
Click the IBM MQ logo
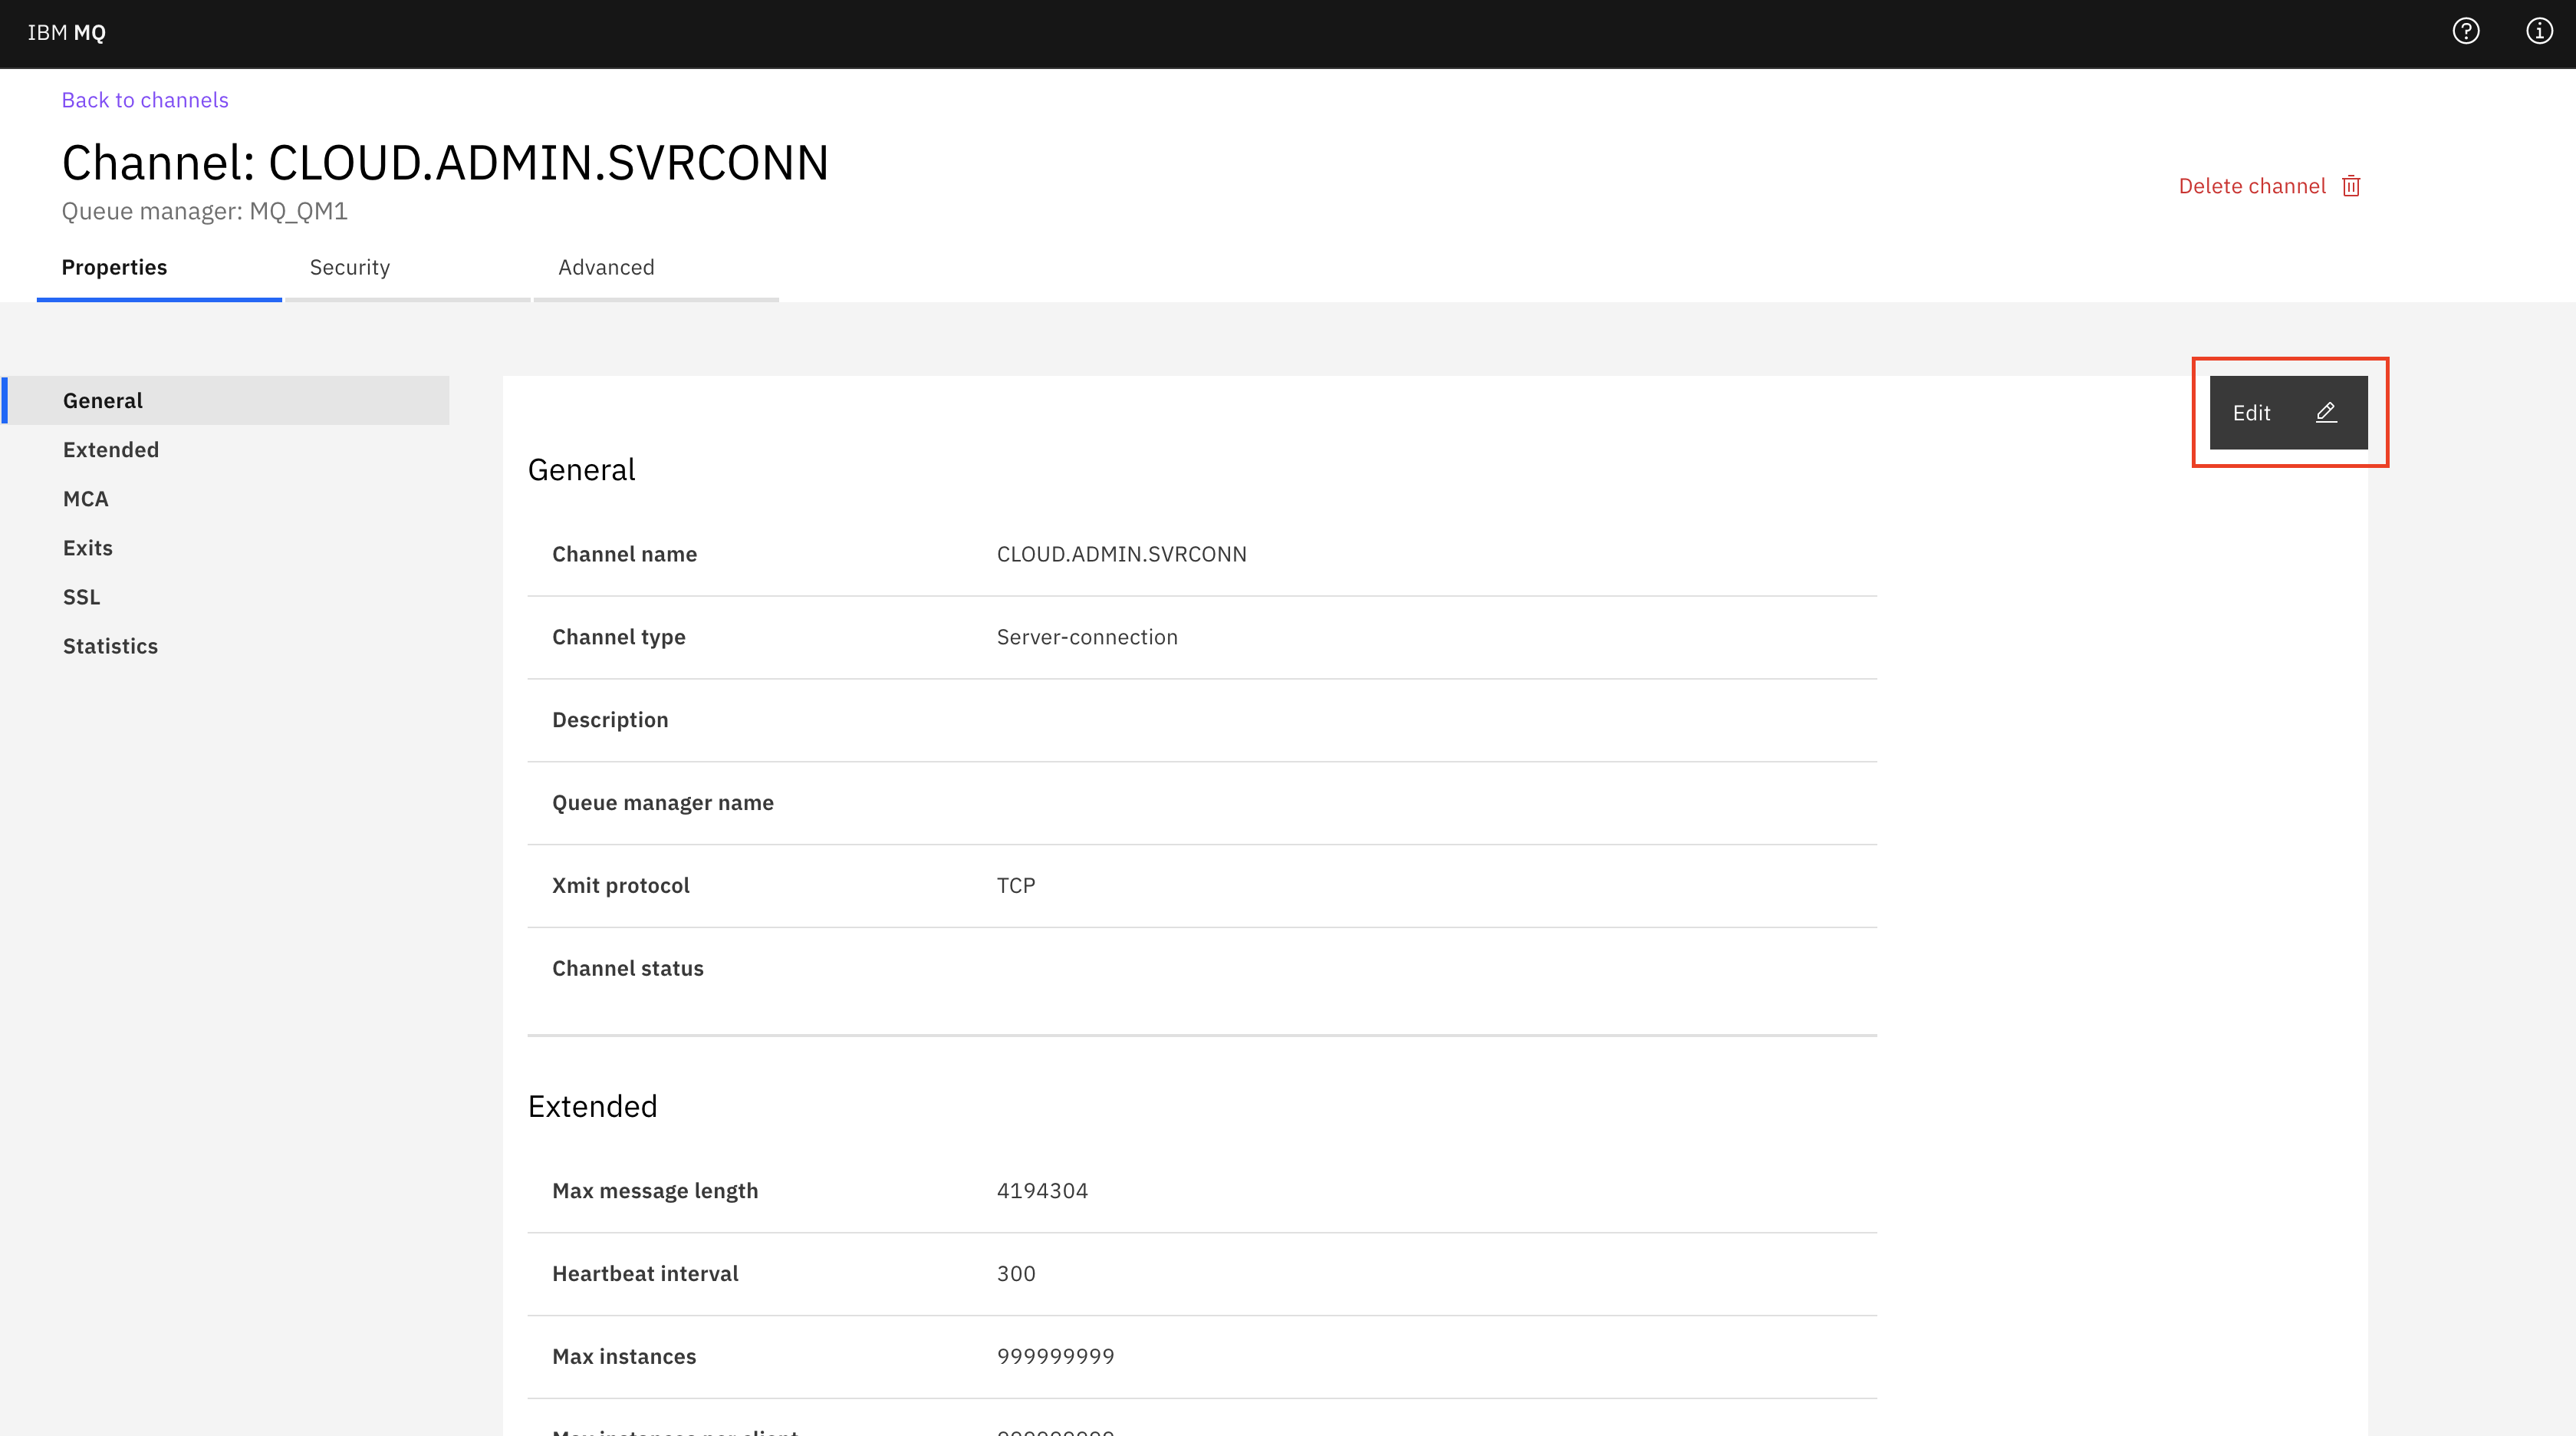(67, 33)
